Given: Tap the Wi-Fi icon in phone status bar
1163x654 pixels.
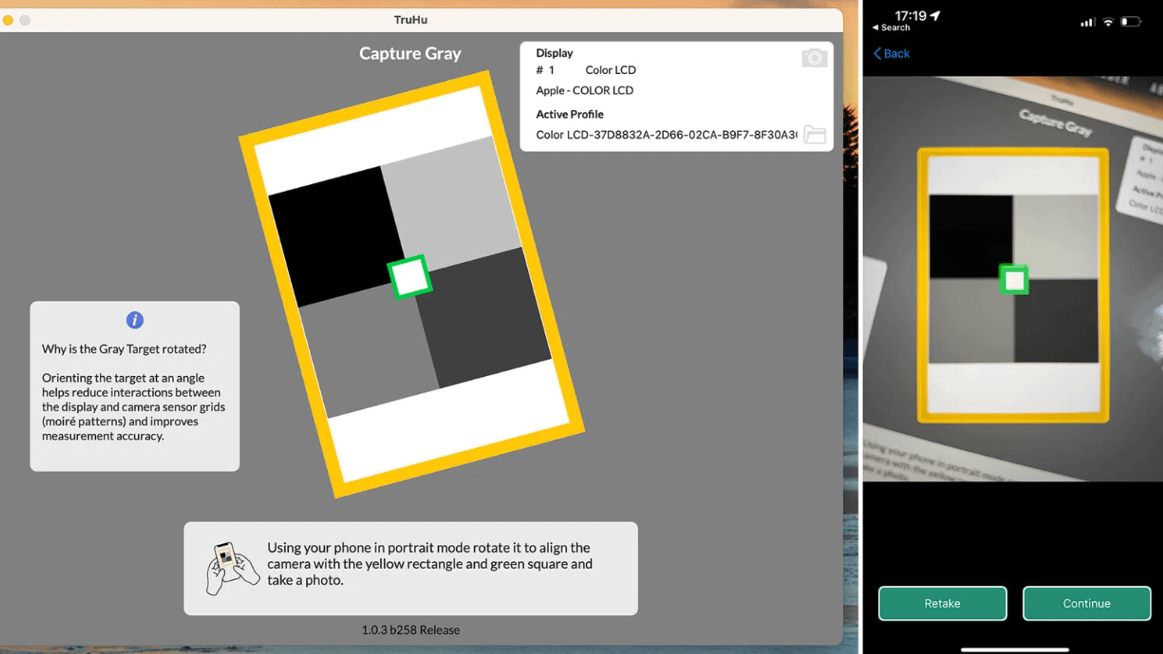Looking at the screenshot, I should [x=1108, y=21].
